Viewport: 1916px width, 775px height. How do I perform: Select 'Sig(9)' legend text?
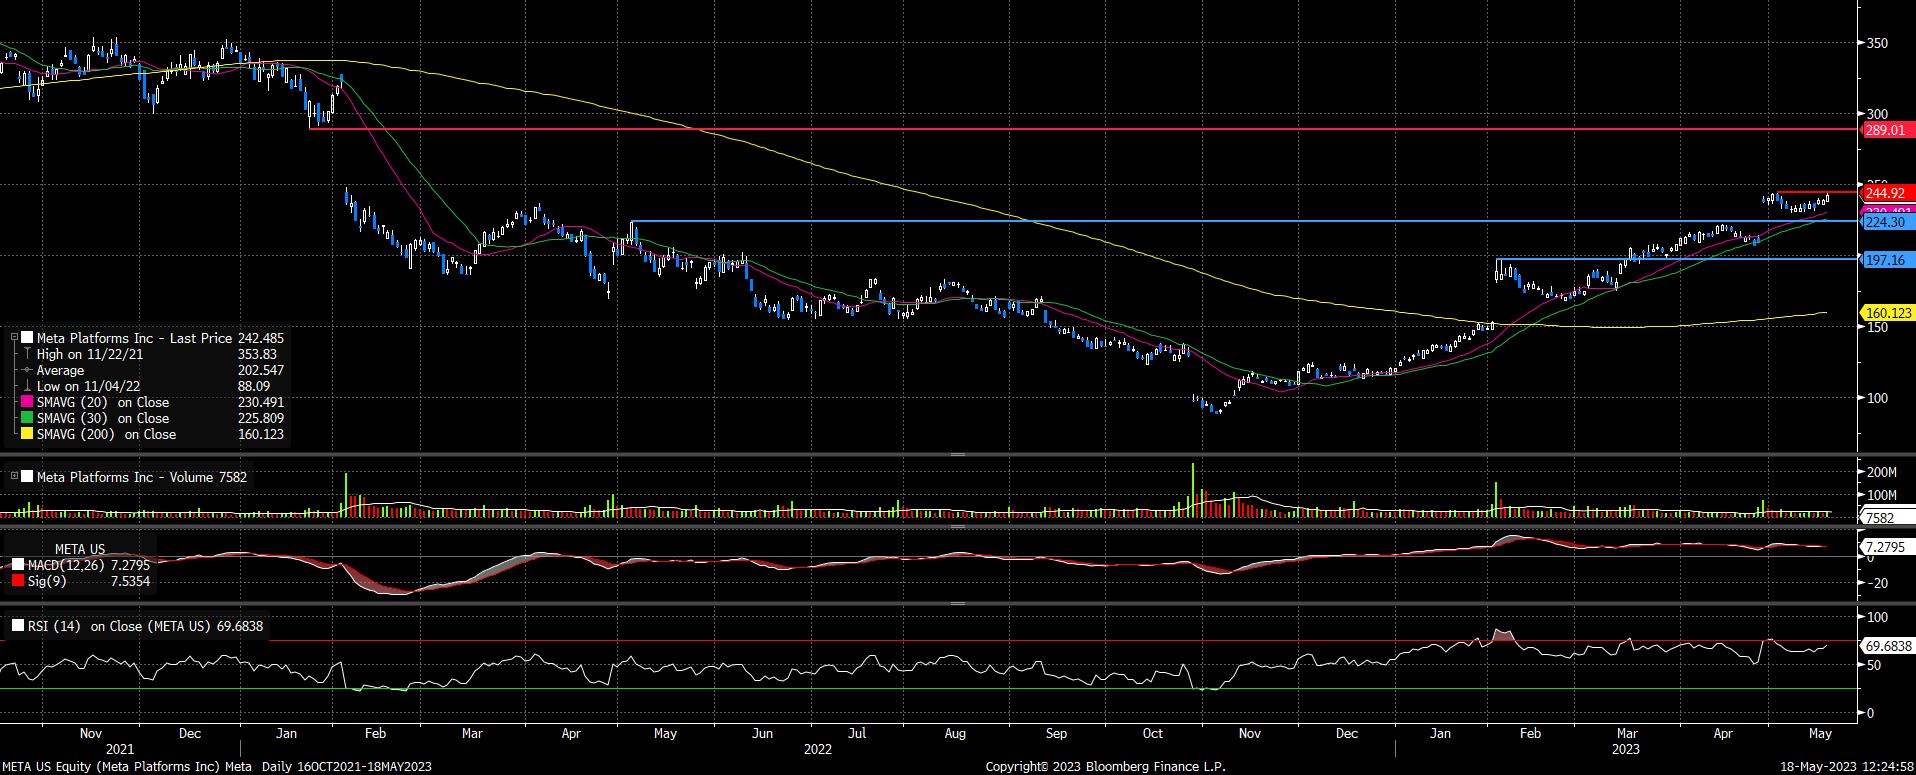click(x=48, y=581)
